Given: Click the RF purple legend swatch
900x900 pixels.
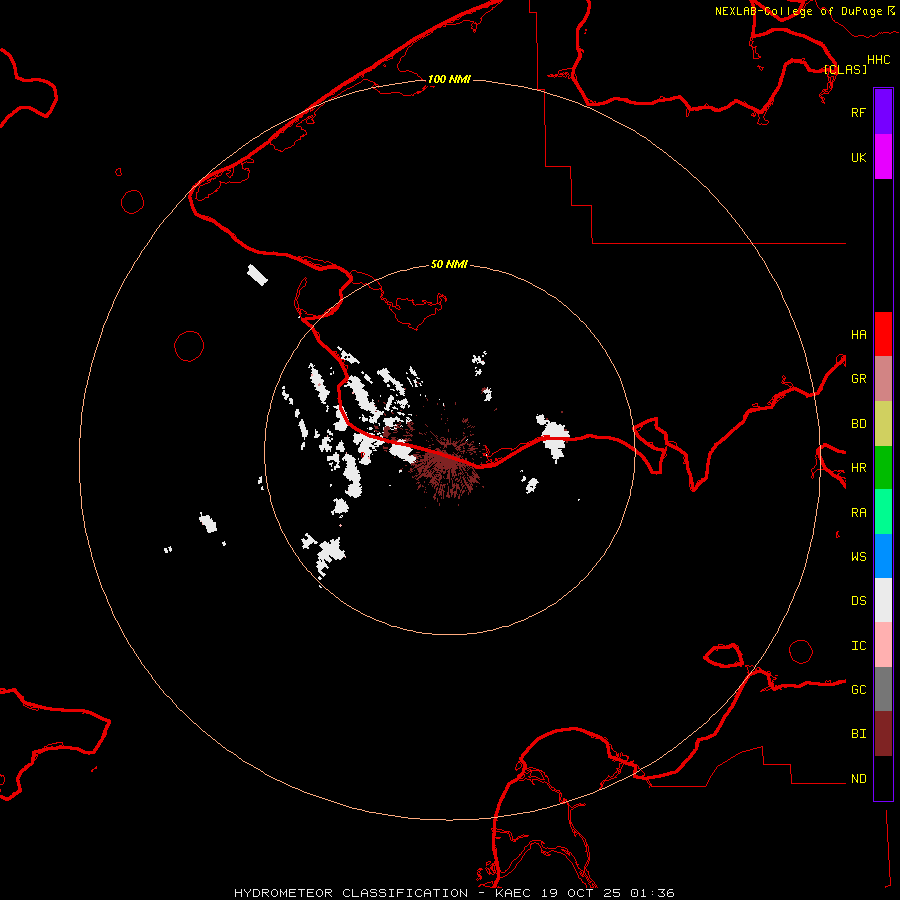Looking at the screenshot, I should 883,112.
